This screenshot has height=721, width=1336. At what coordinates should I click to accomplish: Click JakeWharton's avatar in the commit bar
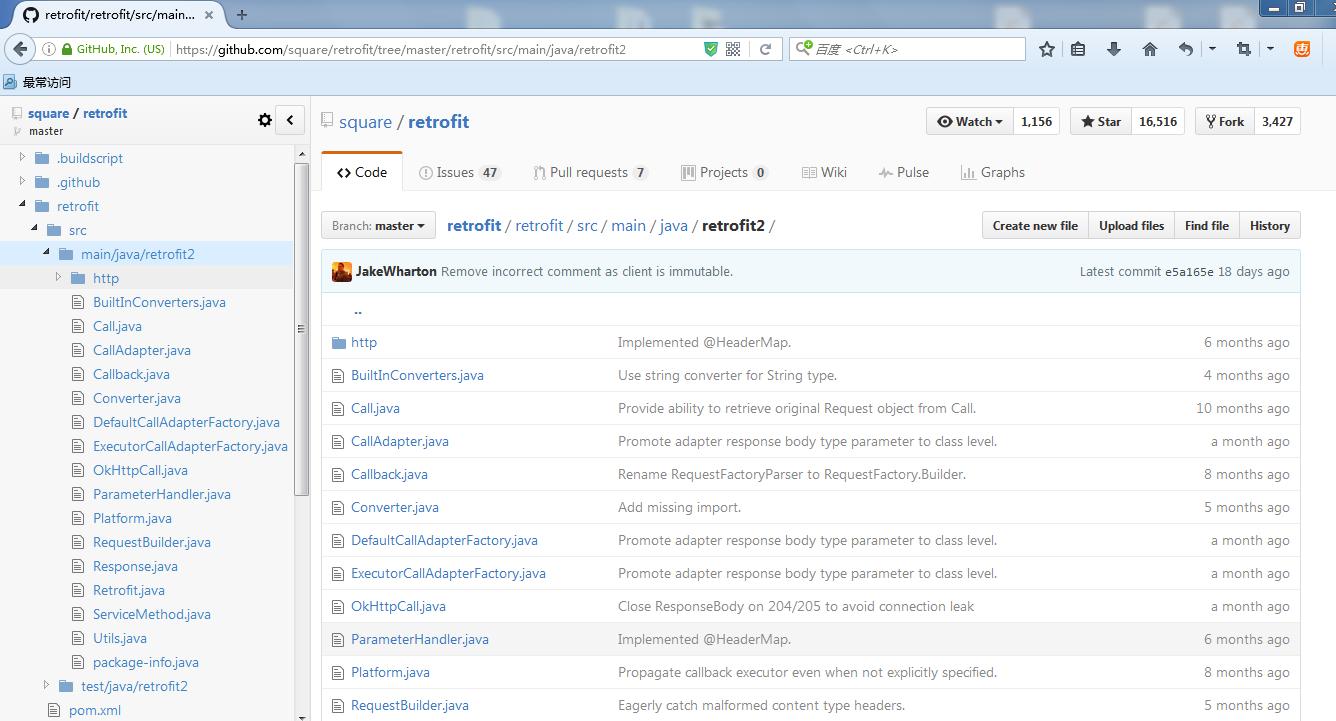click(341, 271)
